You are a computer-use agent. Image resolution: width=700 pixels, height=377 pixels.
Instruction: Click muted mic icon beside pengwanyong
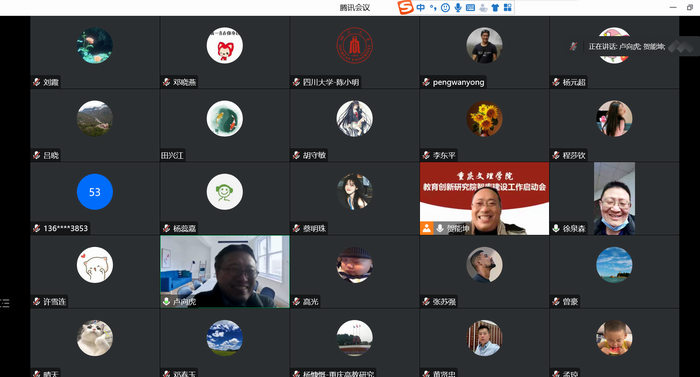click(x=426, y=82)
